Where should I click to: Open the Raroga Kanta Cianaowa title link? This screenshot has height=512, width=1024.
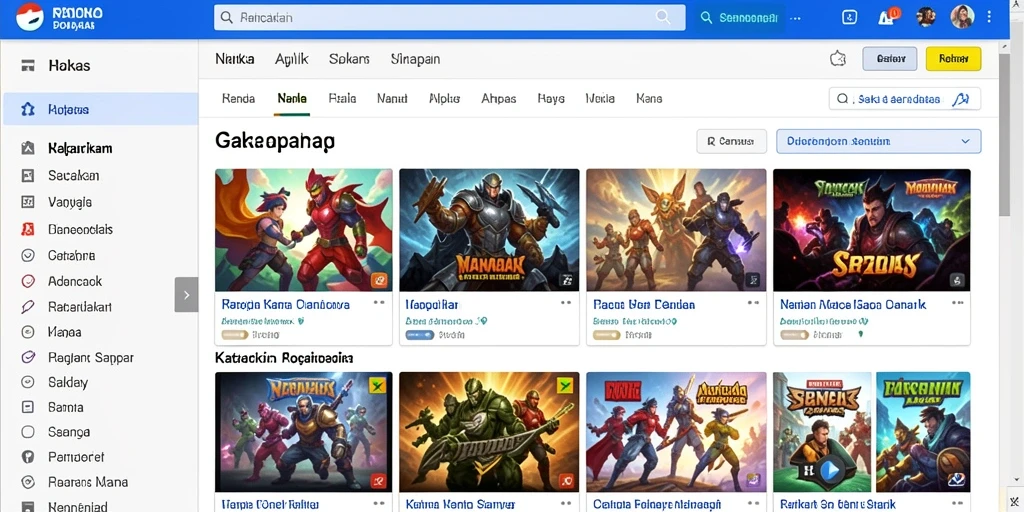pos(285,304)
